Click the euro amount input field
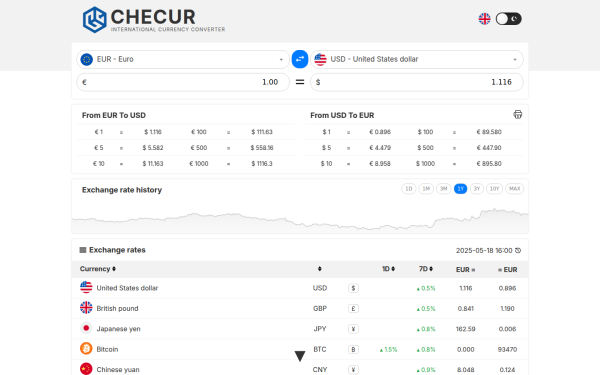 pos(183,82)
